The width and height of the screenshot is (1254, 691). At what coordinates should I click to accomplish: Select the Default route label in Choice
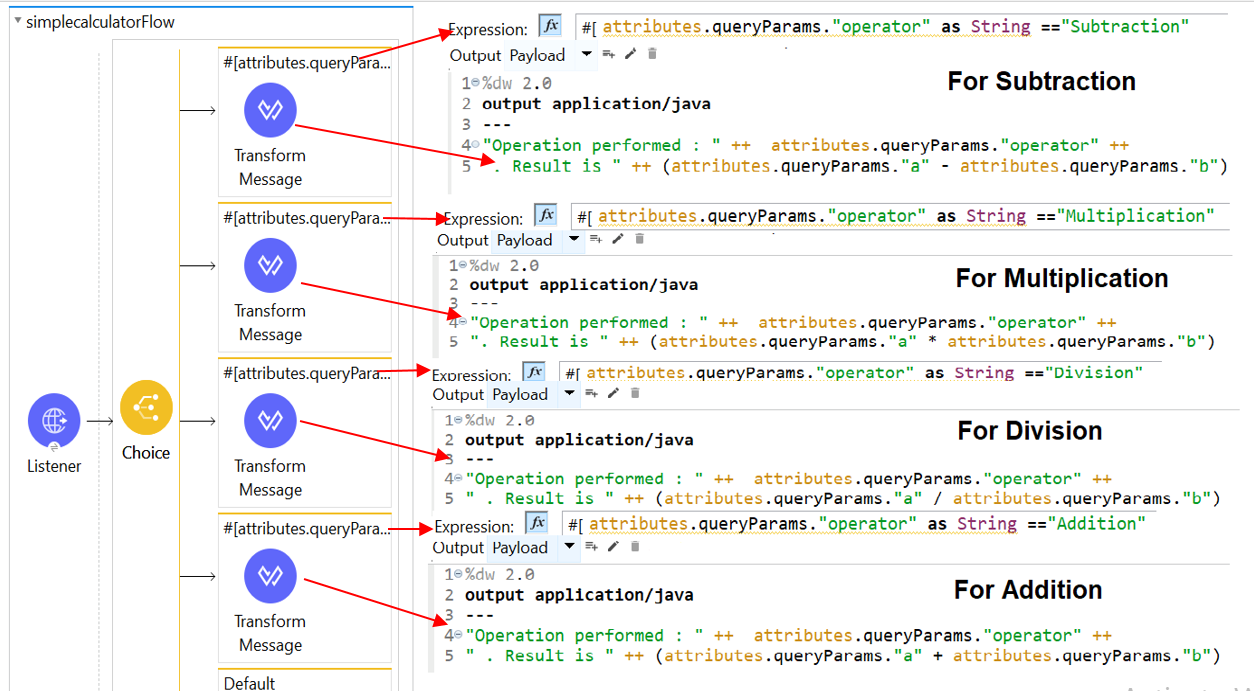(x=249, y=683)
